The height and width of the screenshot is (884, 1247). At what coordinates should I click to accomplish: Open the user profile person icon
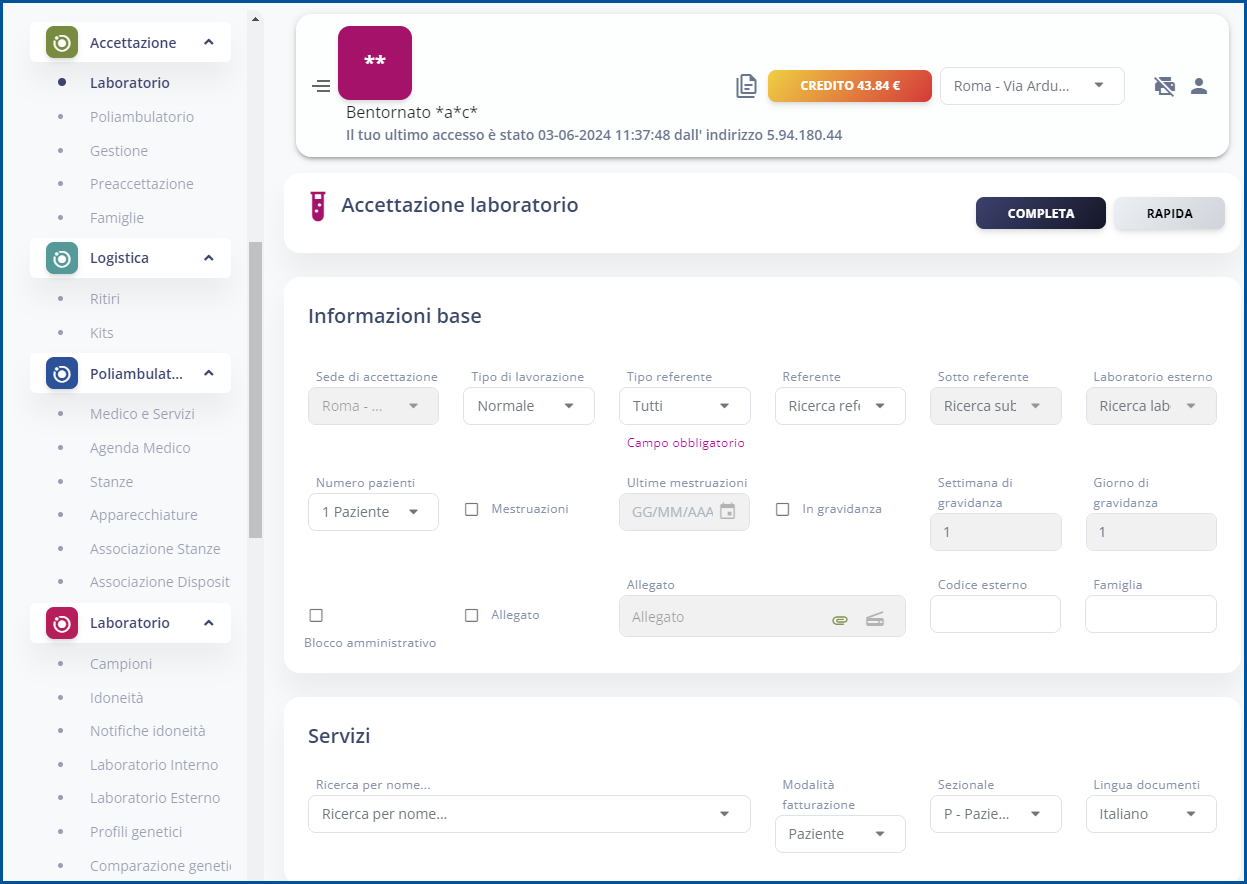[1198, 86]
